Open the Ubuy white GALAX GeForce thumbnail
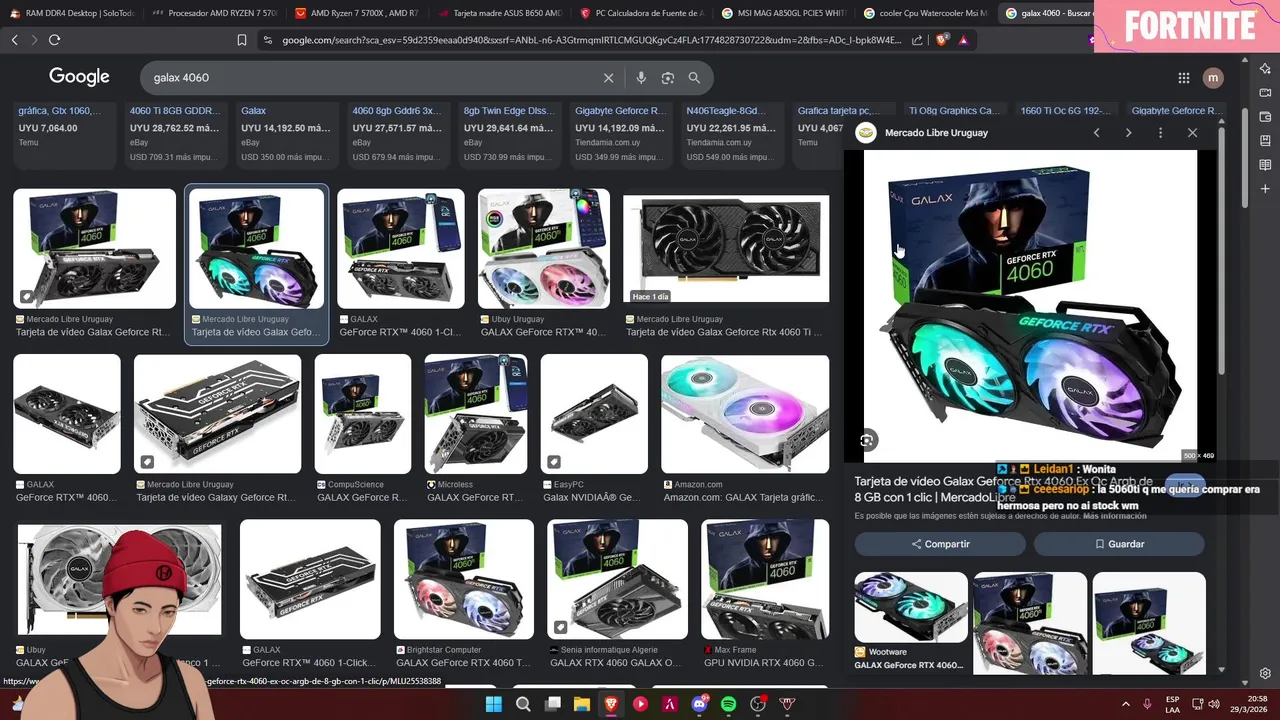Image resolution: width=1280 pixels, height=720 pixels. click(544, 249)
